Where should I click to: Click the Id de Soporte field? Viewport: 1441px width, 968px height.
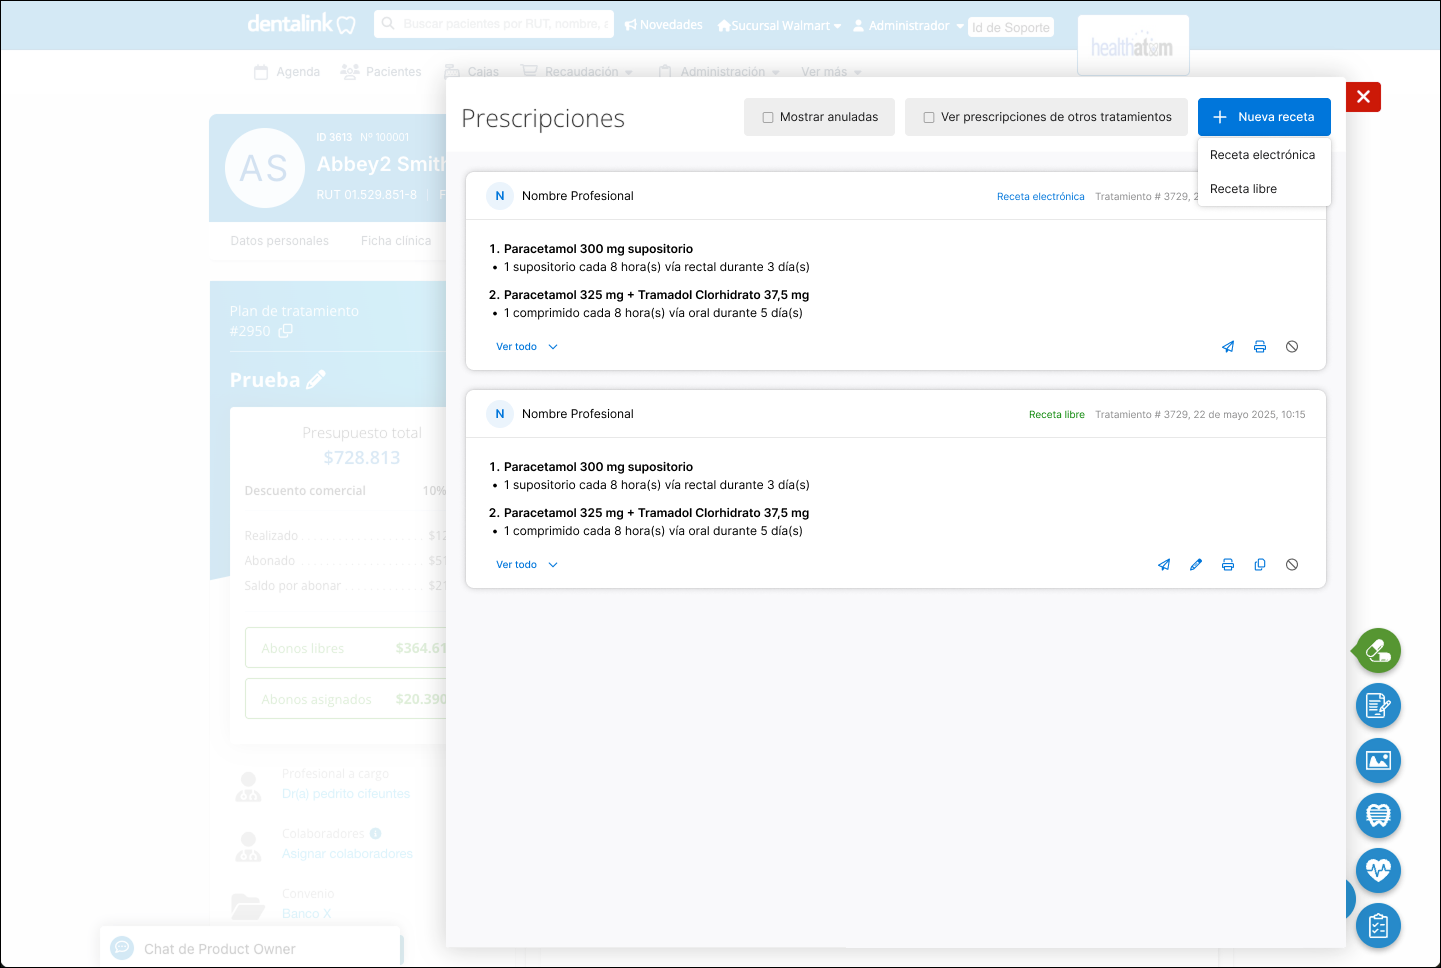click(1011, 28)
